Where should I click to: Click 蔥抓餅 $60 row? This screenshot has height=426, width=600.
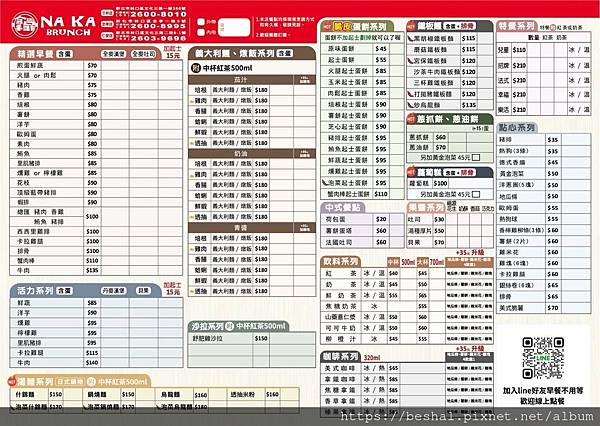450,137
